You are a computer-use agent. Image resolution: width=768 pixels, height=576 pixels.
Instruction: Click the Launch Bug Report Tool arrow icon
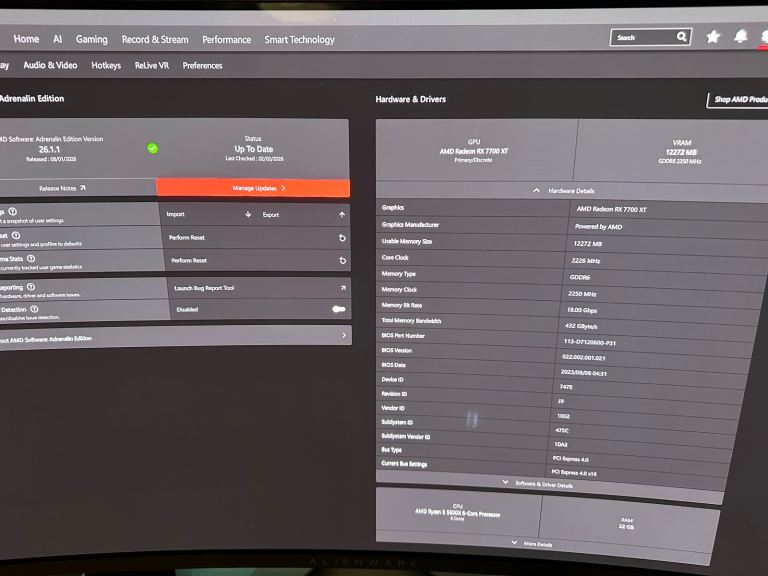(x=343, y=287)
